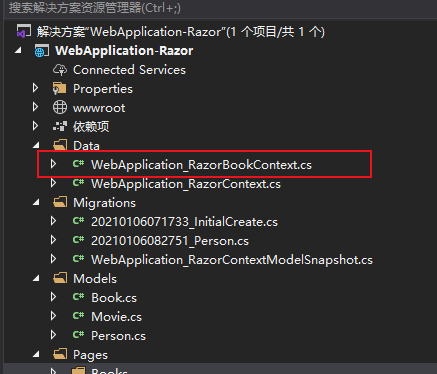
Task: Select the Migrations folder label
Action: coord(104,203)
